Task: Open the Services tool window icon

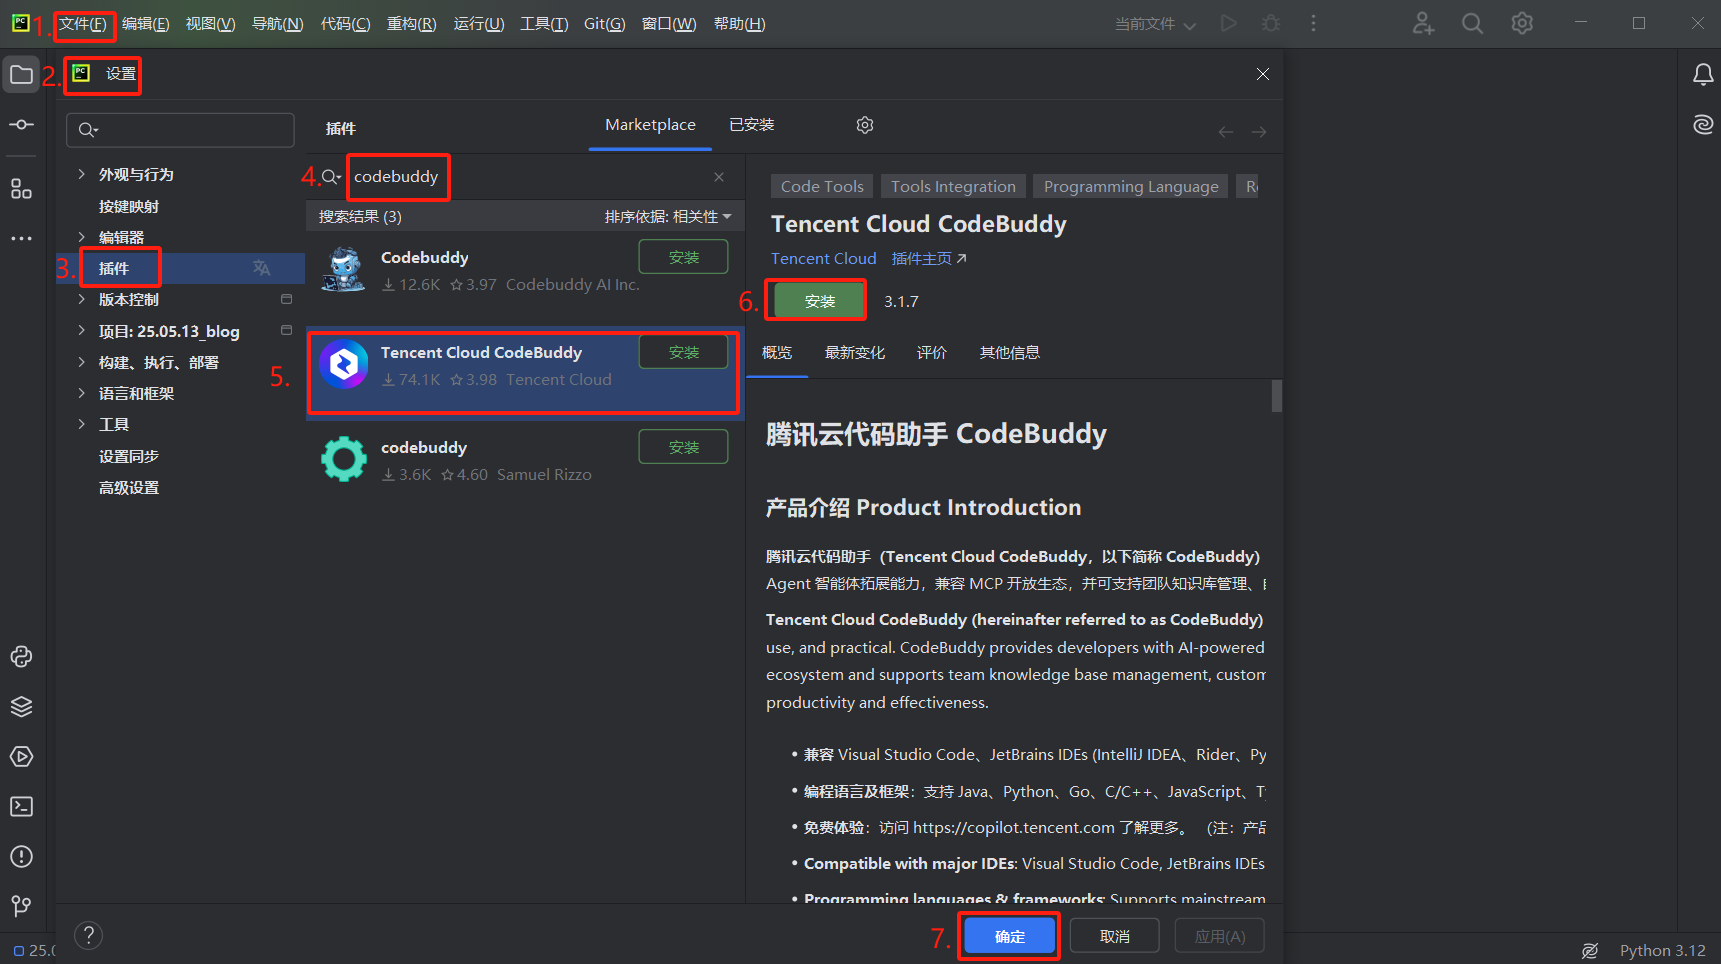Action: 21,757
